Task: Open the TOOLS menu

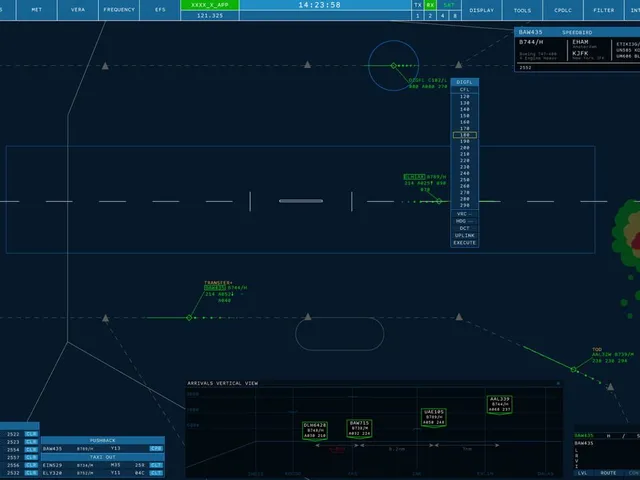Action: click(522, 10)
